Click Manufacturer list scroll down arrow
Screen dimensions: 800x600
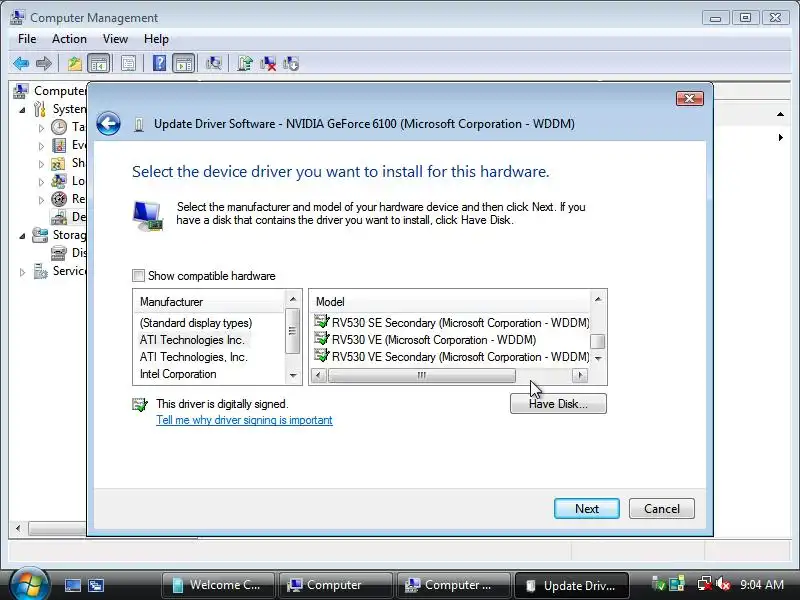pos(293,376)
